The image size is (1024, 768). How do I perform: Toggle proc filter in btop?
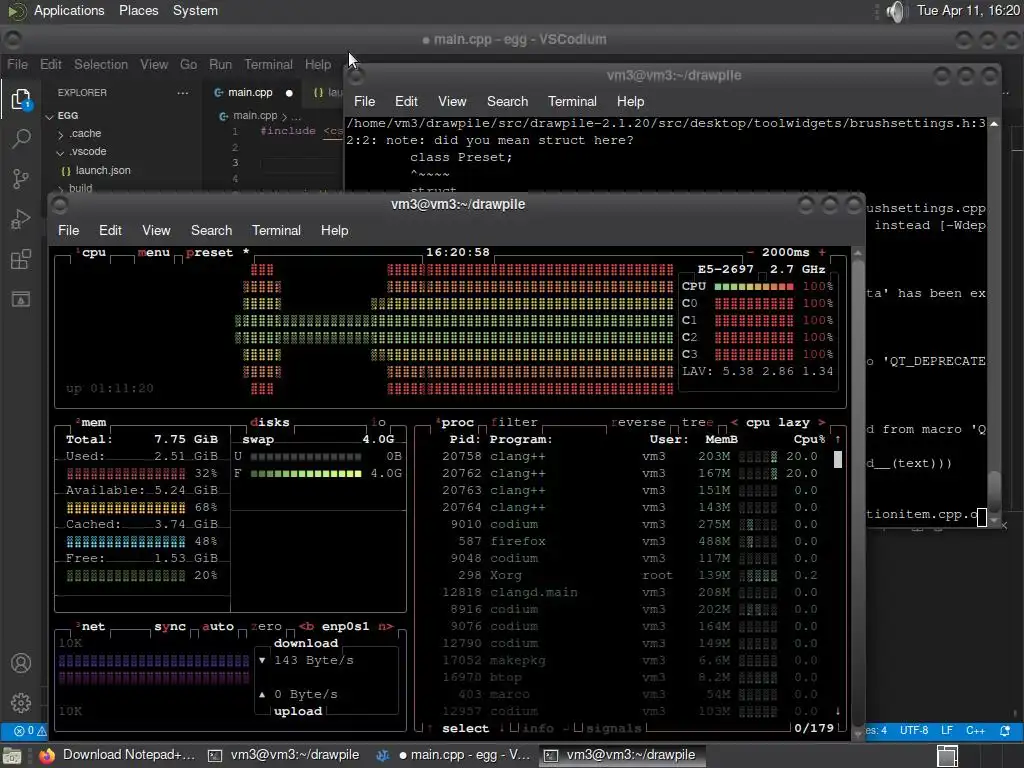coord(514,423)
